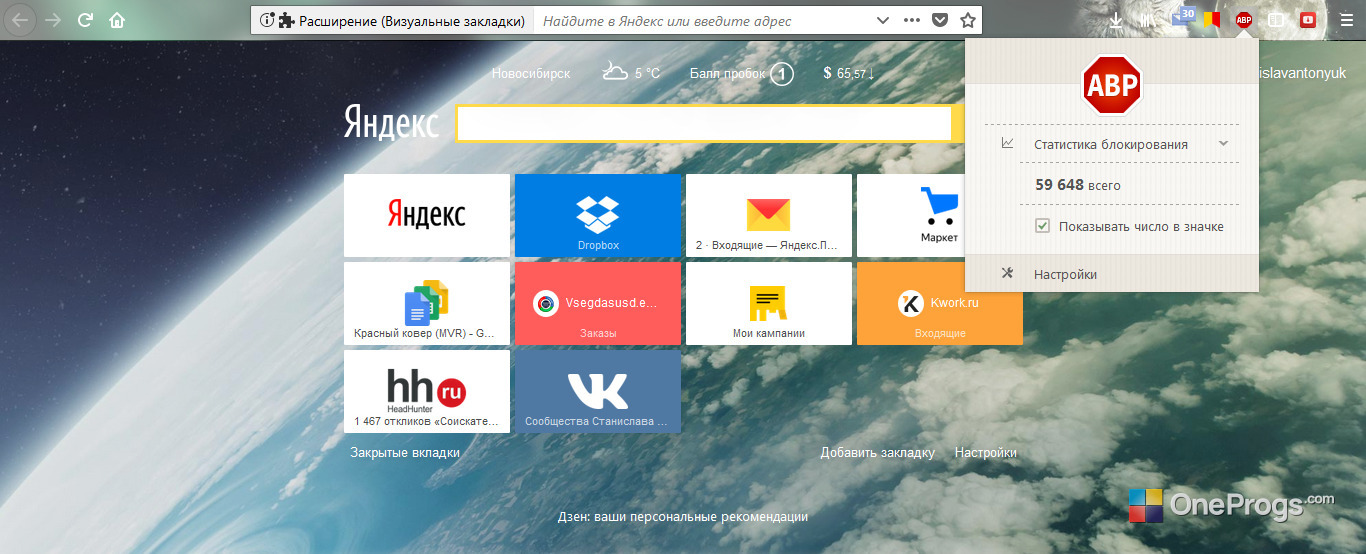Open 'Дзен: ваши персональные рекомендации'

pyautogui.click(x=682, y=517)
